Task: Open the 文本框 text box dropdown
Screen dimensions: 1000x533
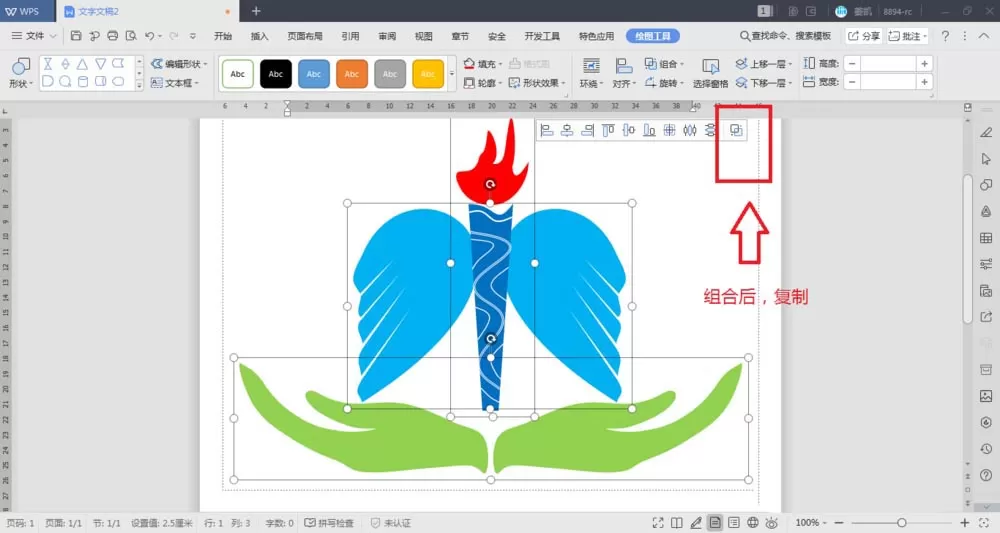Action: [x=175, y=83]
